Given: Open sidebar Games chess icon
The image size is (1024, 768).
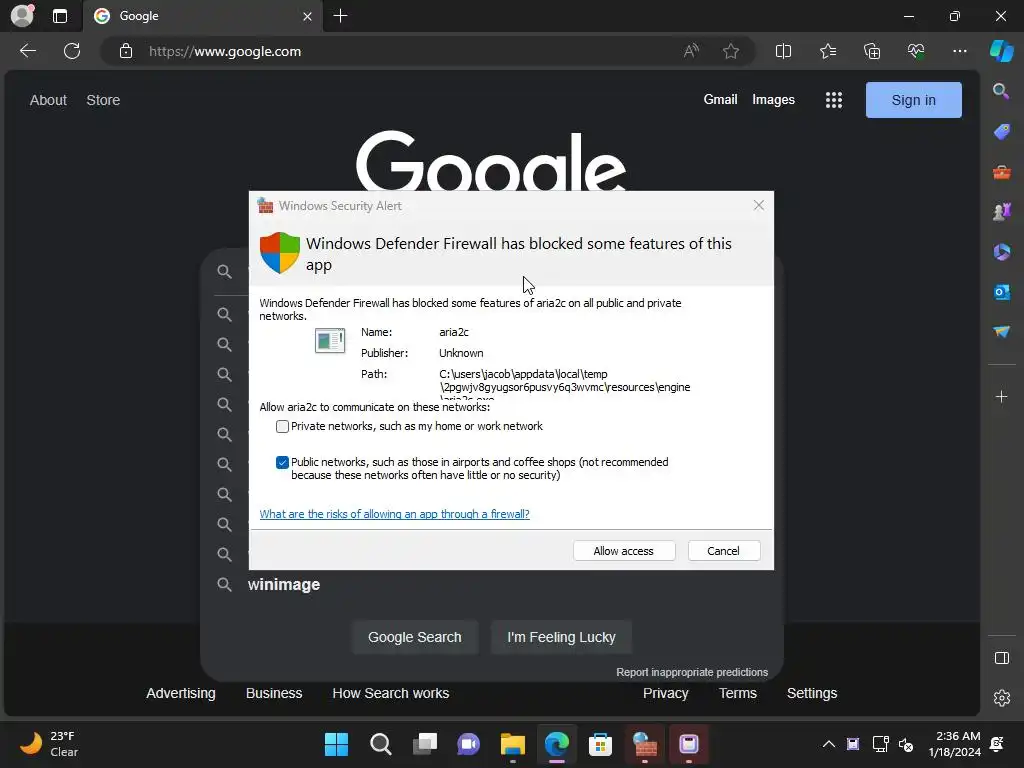Looking at the screenshot, I should click(x=1001, y=212).
